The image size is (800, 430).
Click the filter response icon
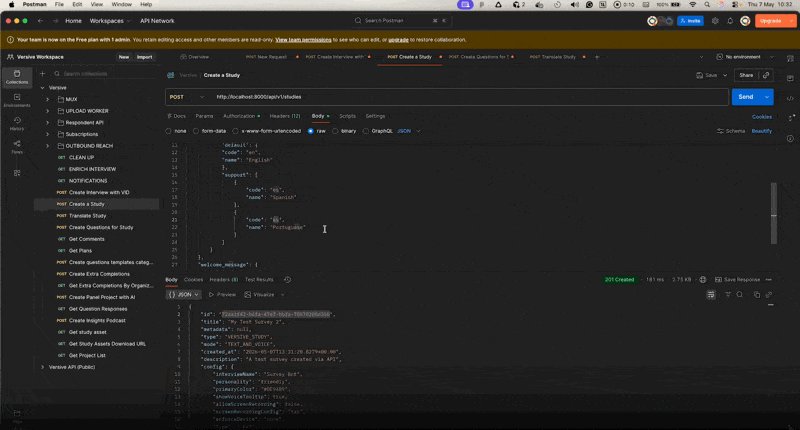point(728,295)
